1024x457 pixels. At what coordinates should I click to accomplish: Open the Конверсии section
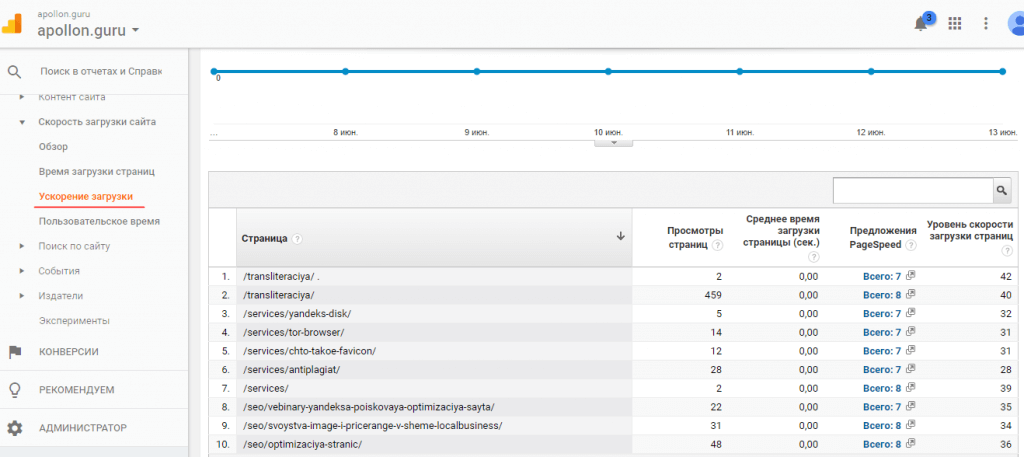tap(69, 352)
